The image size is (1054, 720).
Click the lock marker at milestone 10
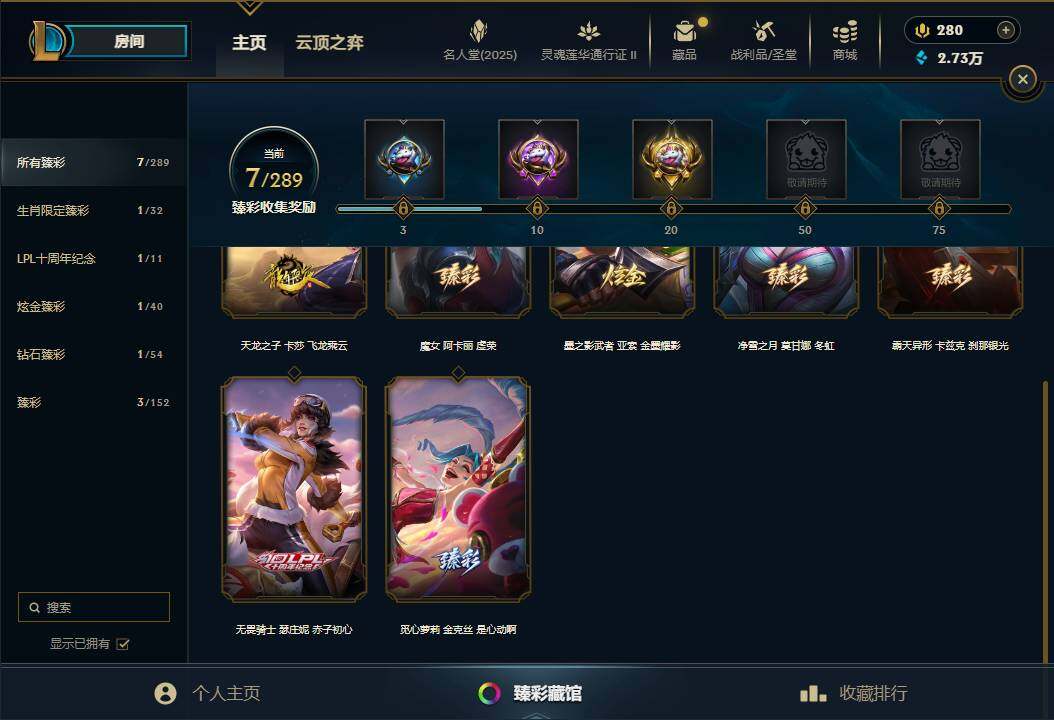pyautogui.click(x=537, y=208)
